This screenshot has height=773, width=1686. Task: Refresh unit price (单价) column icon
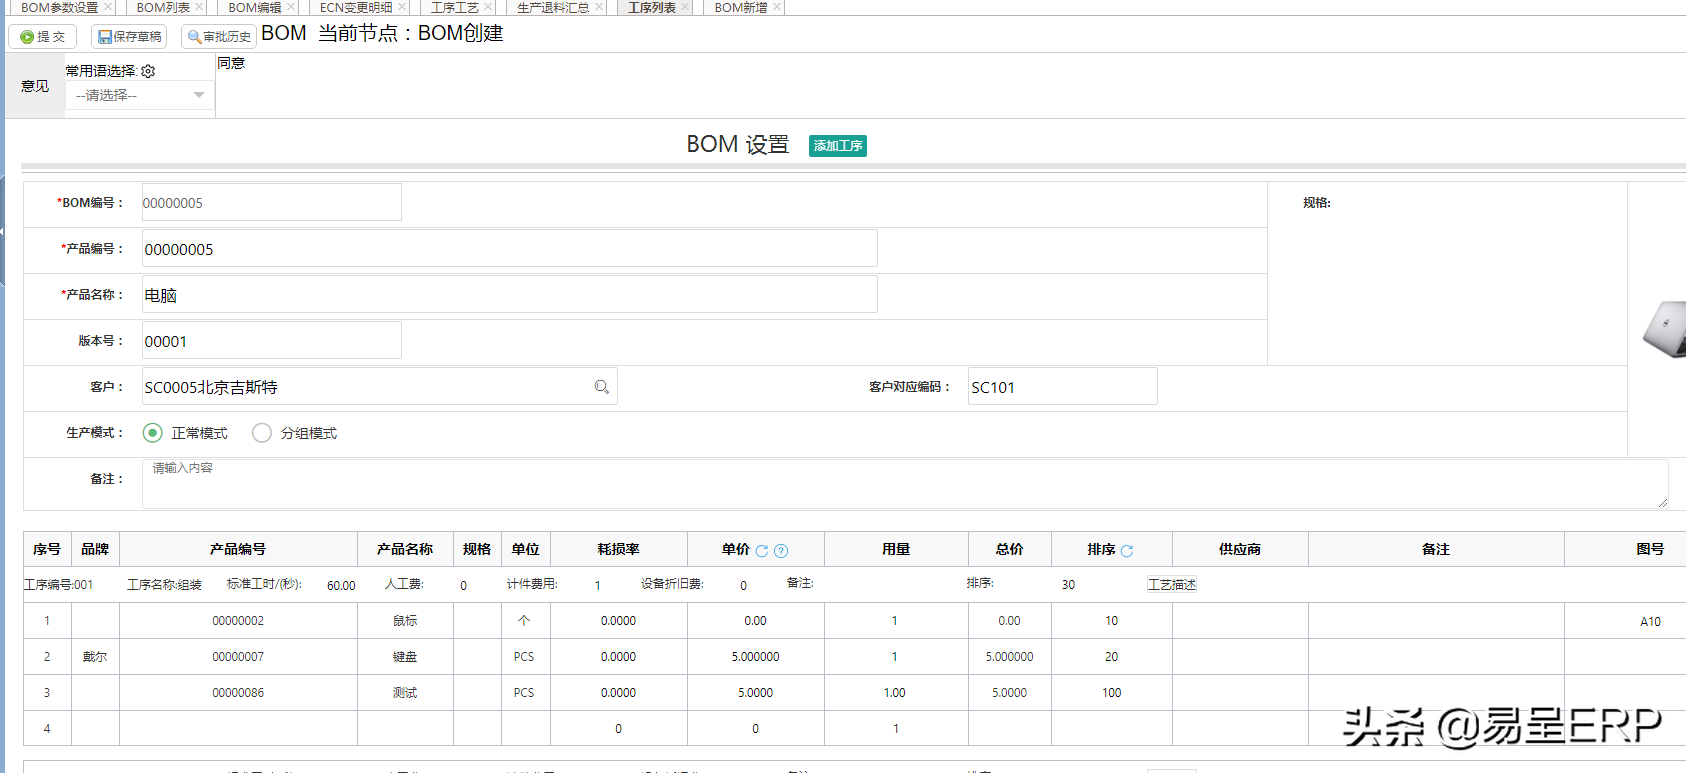[762, 551]
